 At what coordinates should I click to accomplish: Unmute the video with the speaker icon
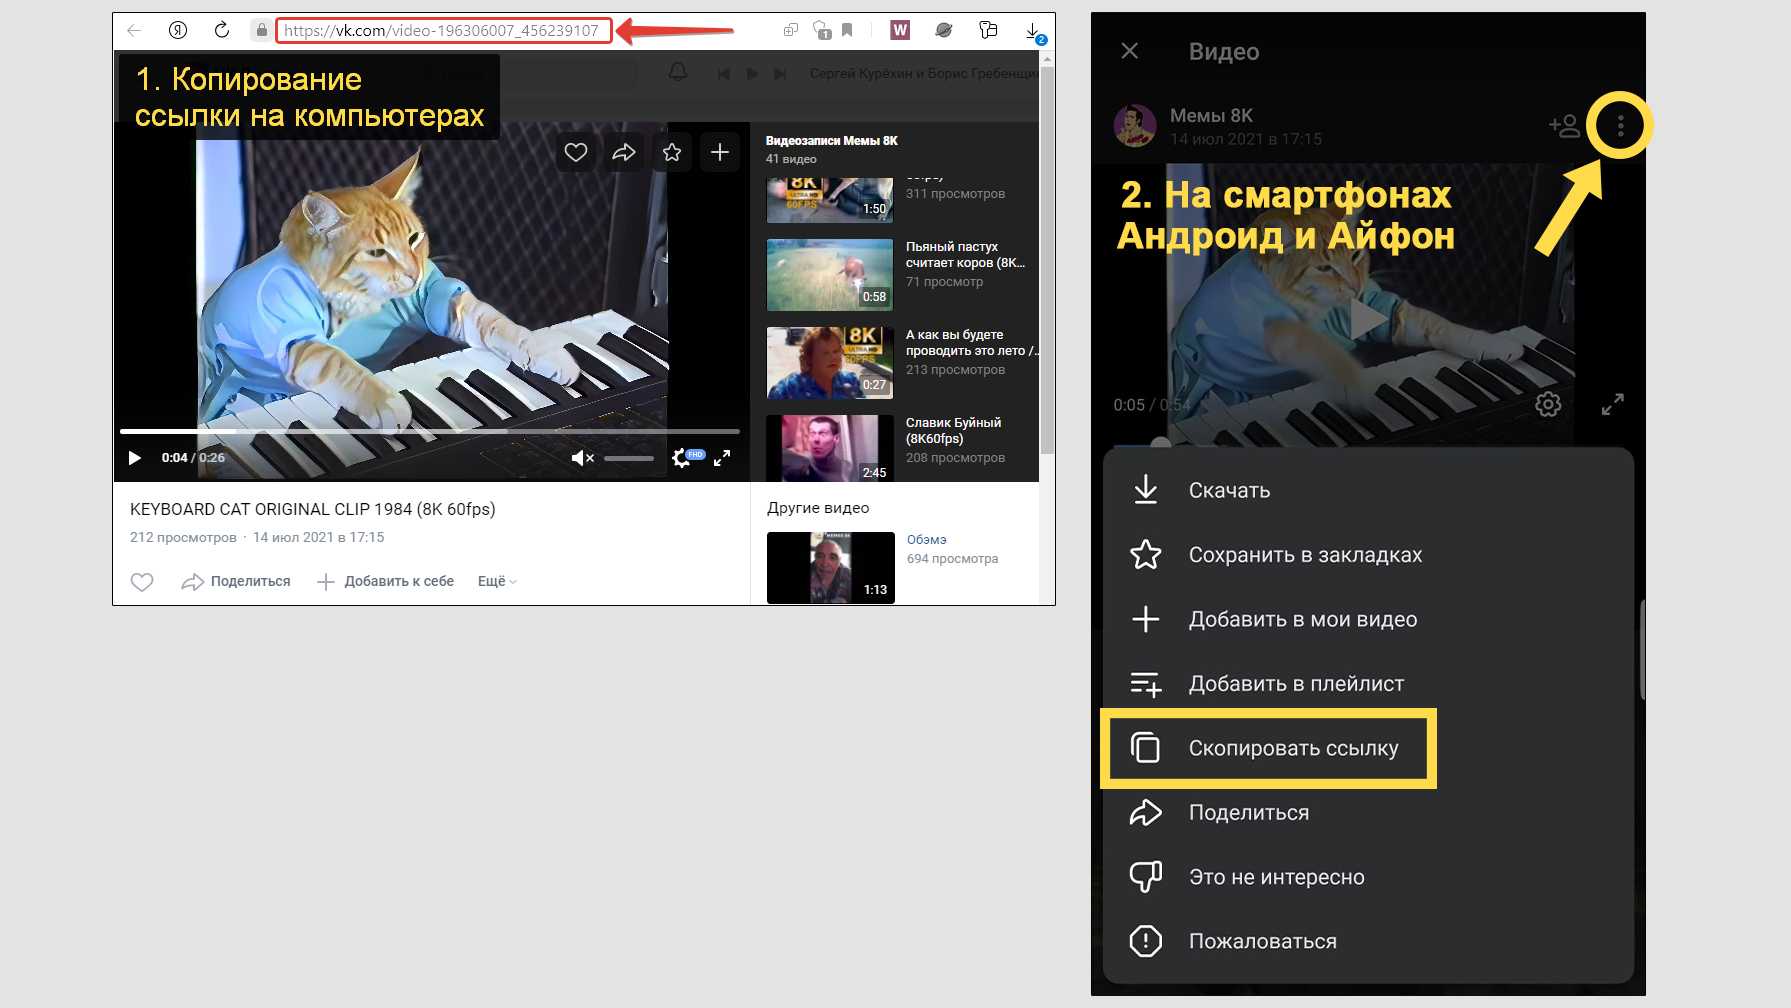pos(582,458)
